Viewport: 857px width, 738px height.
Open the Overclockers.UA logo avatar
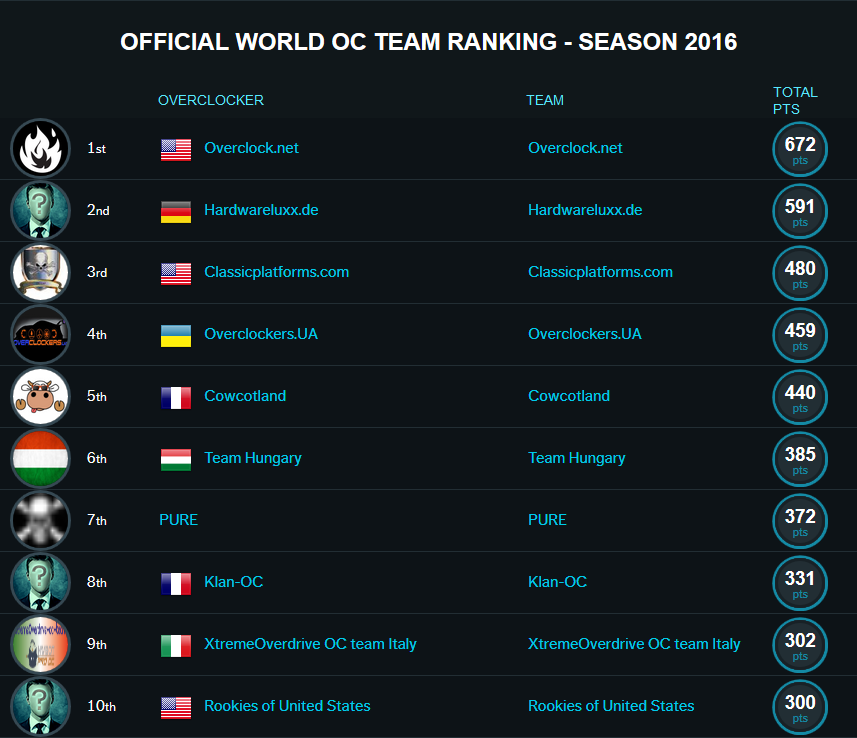pyautogui.click(x=40, y=334)
